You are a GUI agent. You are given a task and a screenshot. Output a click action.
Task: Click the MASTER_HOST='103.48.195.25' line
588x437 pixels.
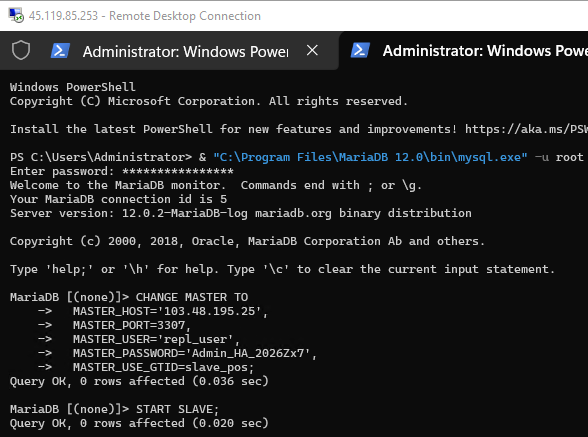[x=170, y=311]
